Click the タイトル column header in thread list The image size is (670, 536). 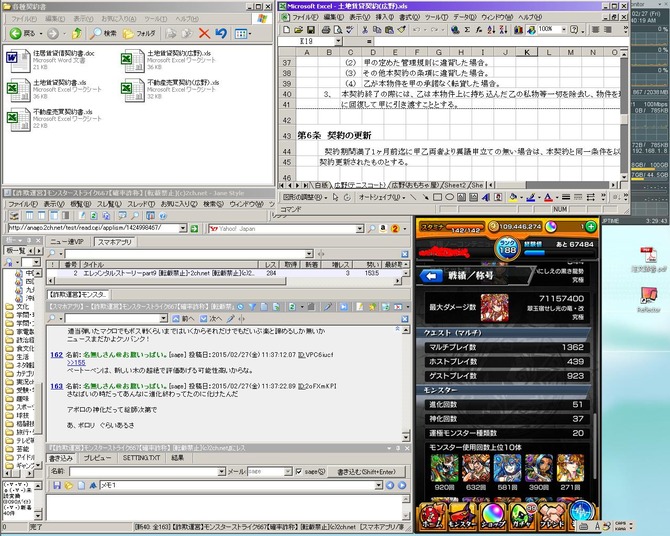tap(168, 265)
